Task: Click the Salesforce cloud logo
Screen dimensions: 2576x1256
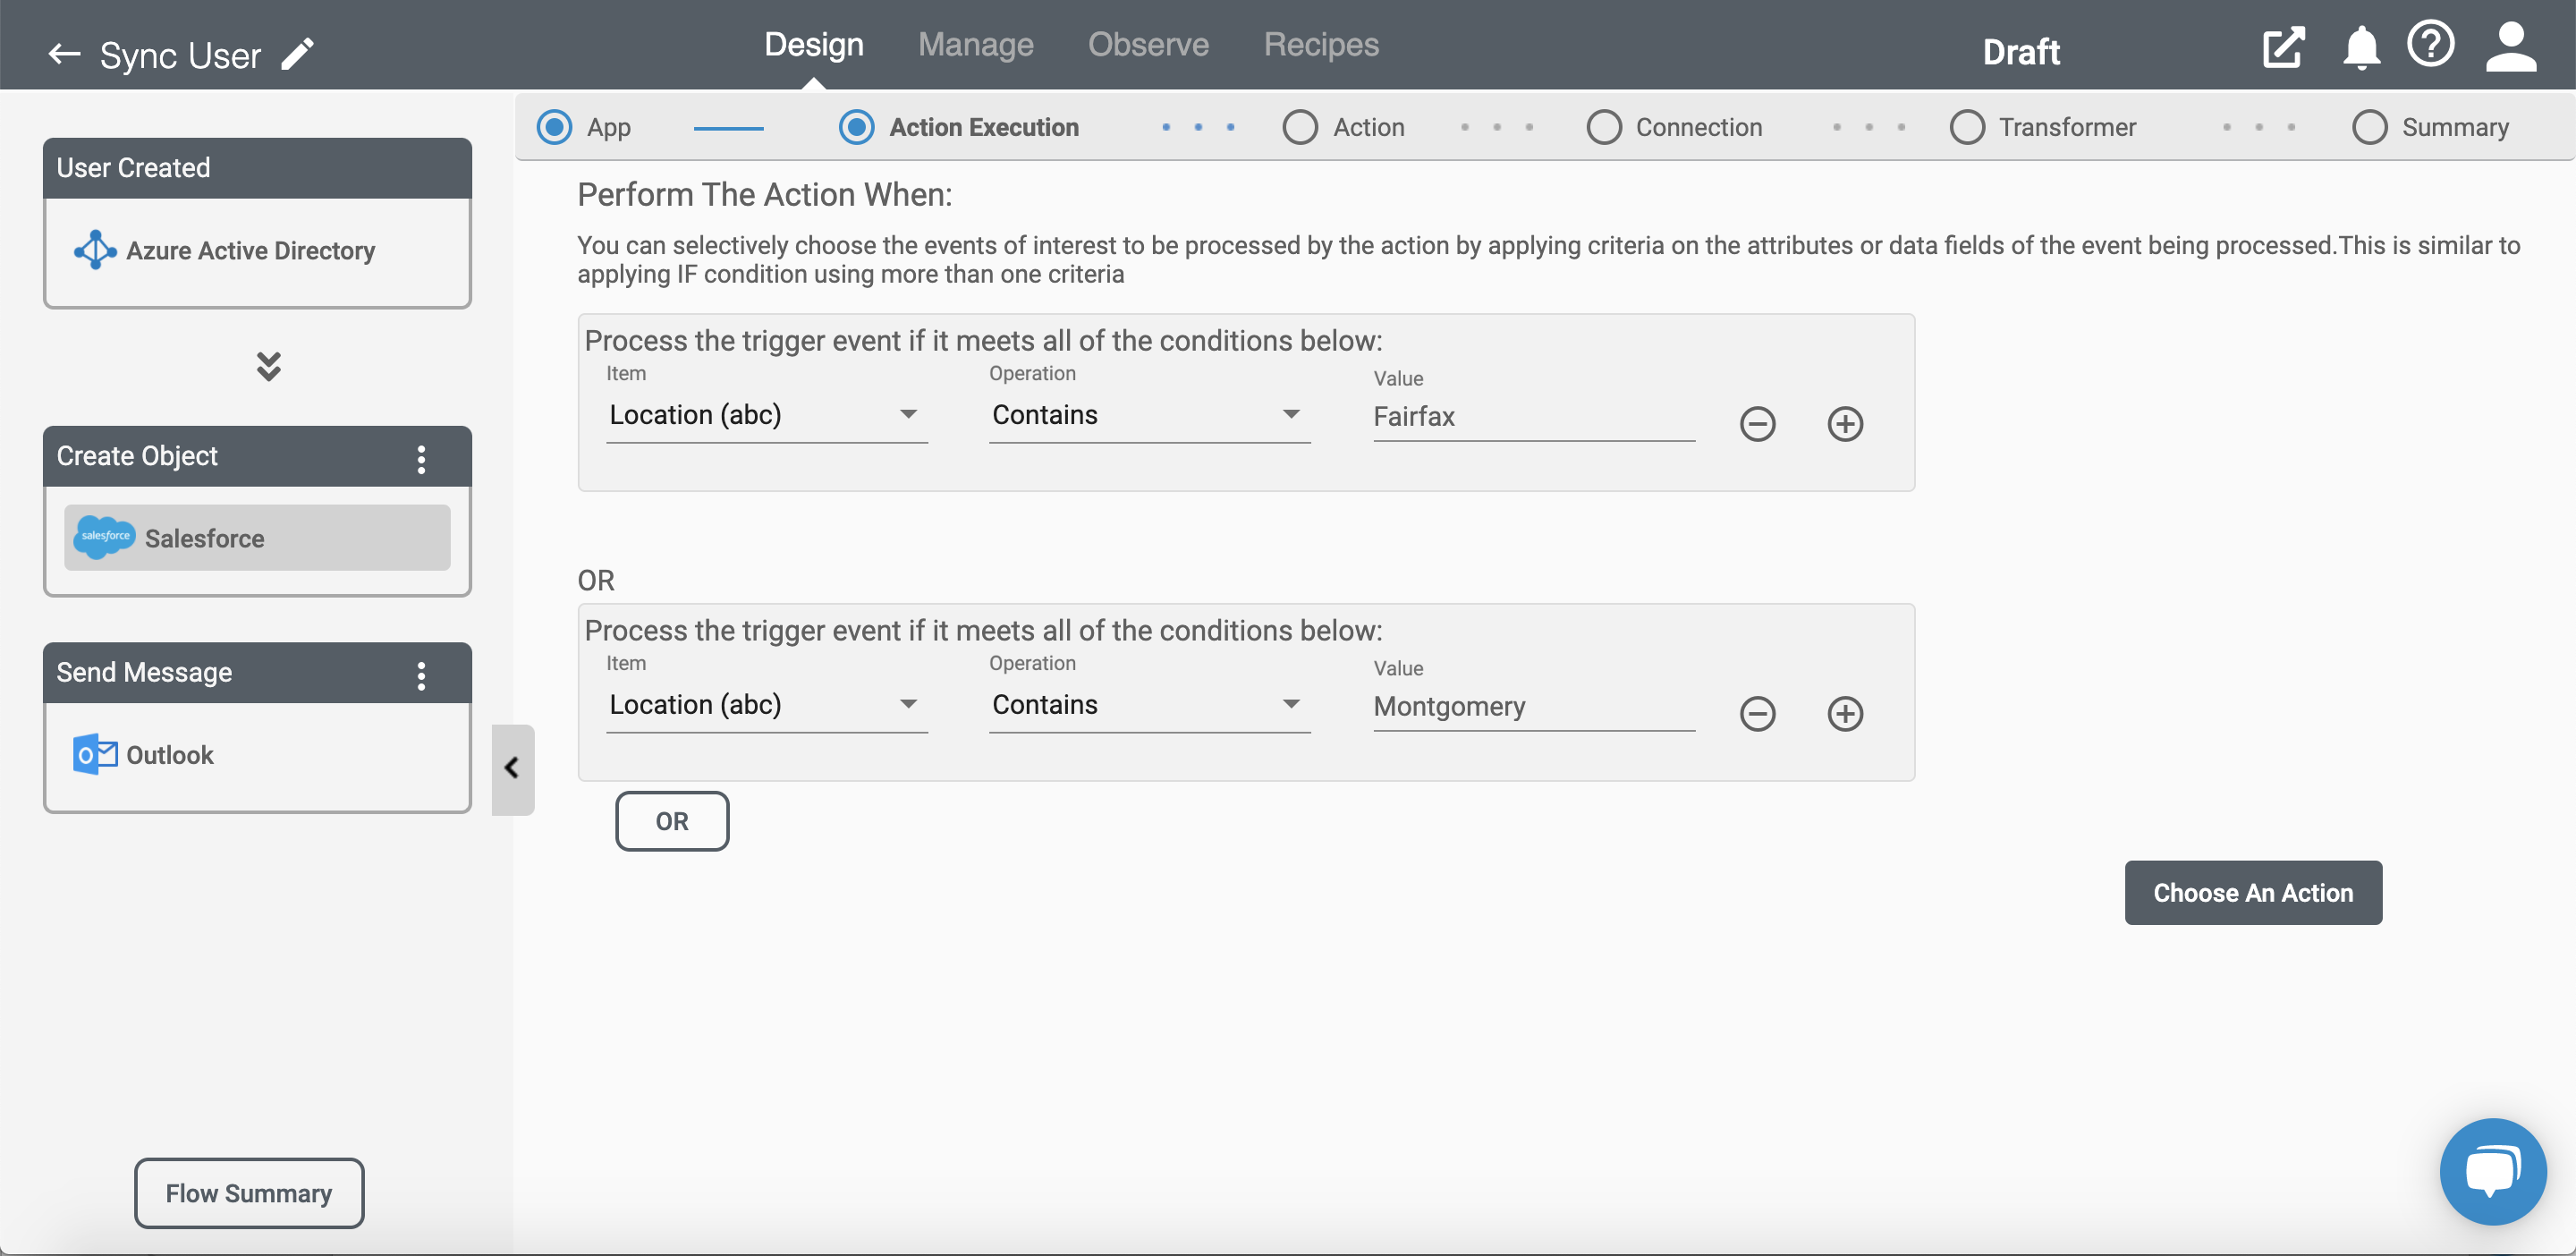Action: point(105,537)
